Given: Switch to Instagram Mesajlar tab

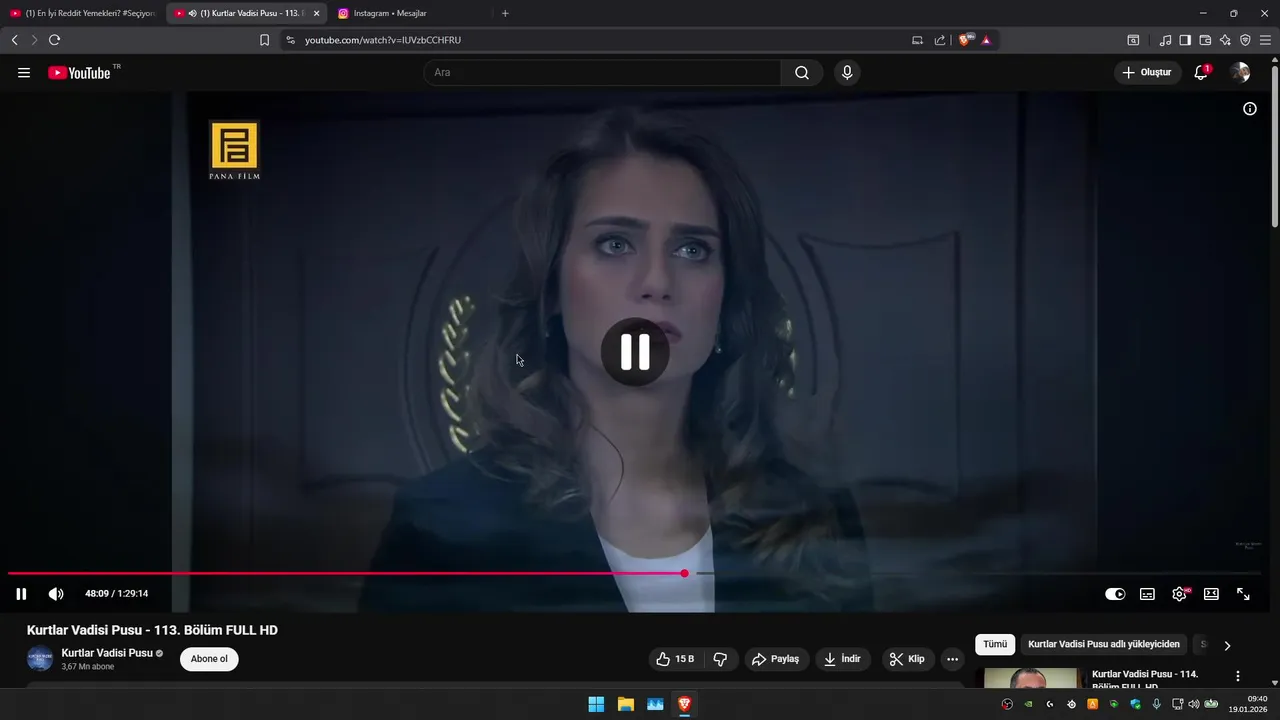Looking at the screenshot, I should point(410,13).
